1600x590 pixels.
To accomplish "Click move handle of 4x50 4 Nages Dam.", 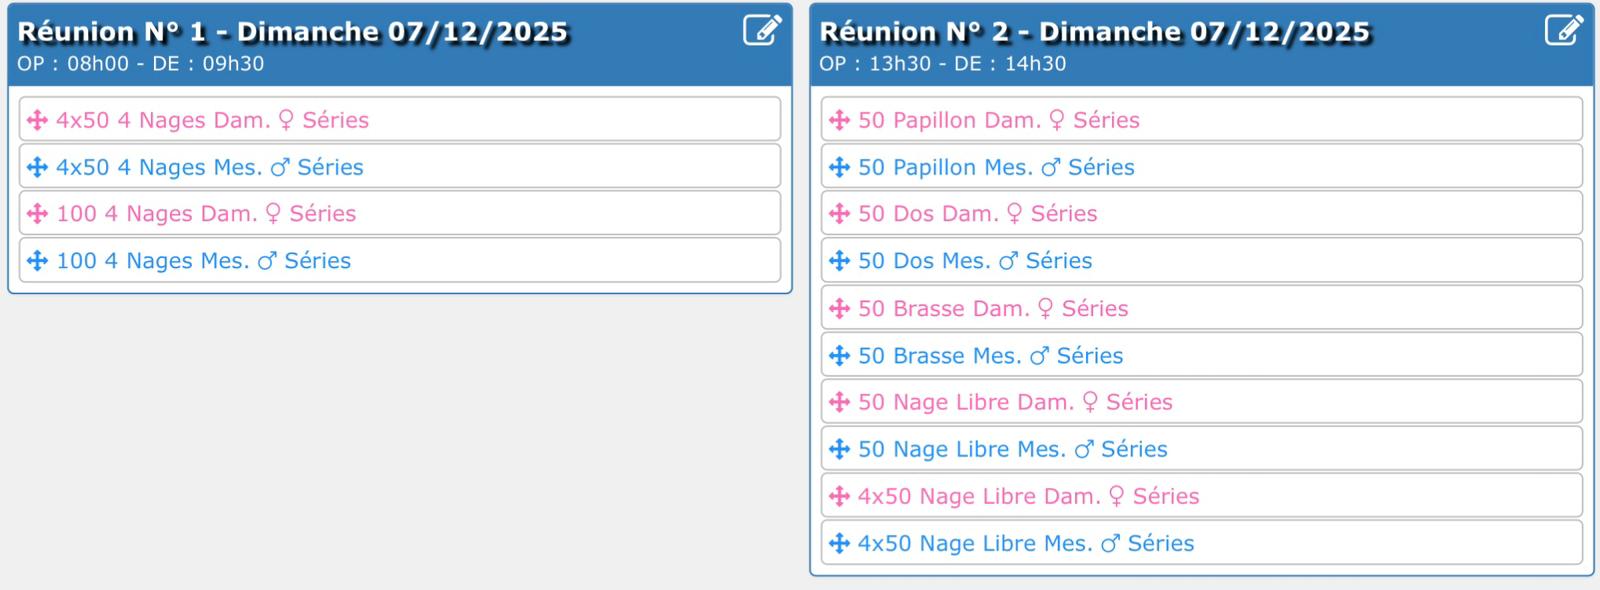I will (38, 120).
